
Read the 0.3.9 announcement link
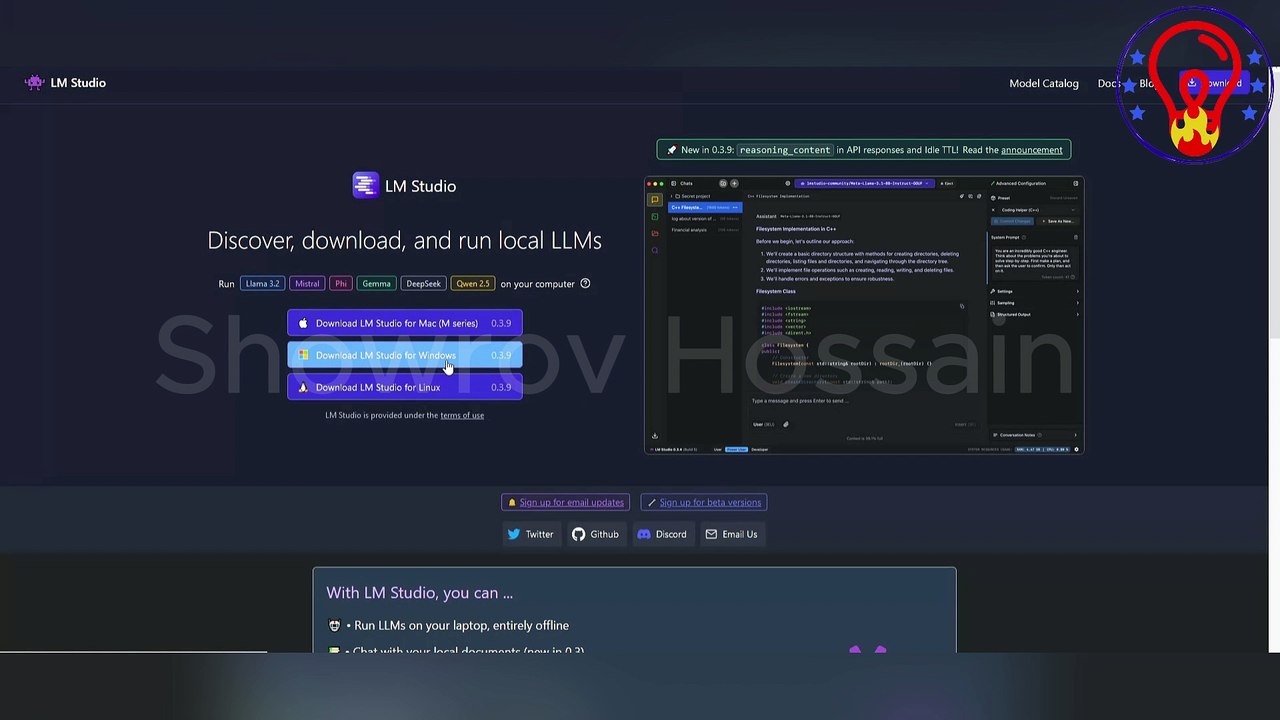click(x=1031, y=150)
